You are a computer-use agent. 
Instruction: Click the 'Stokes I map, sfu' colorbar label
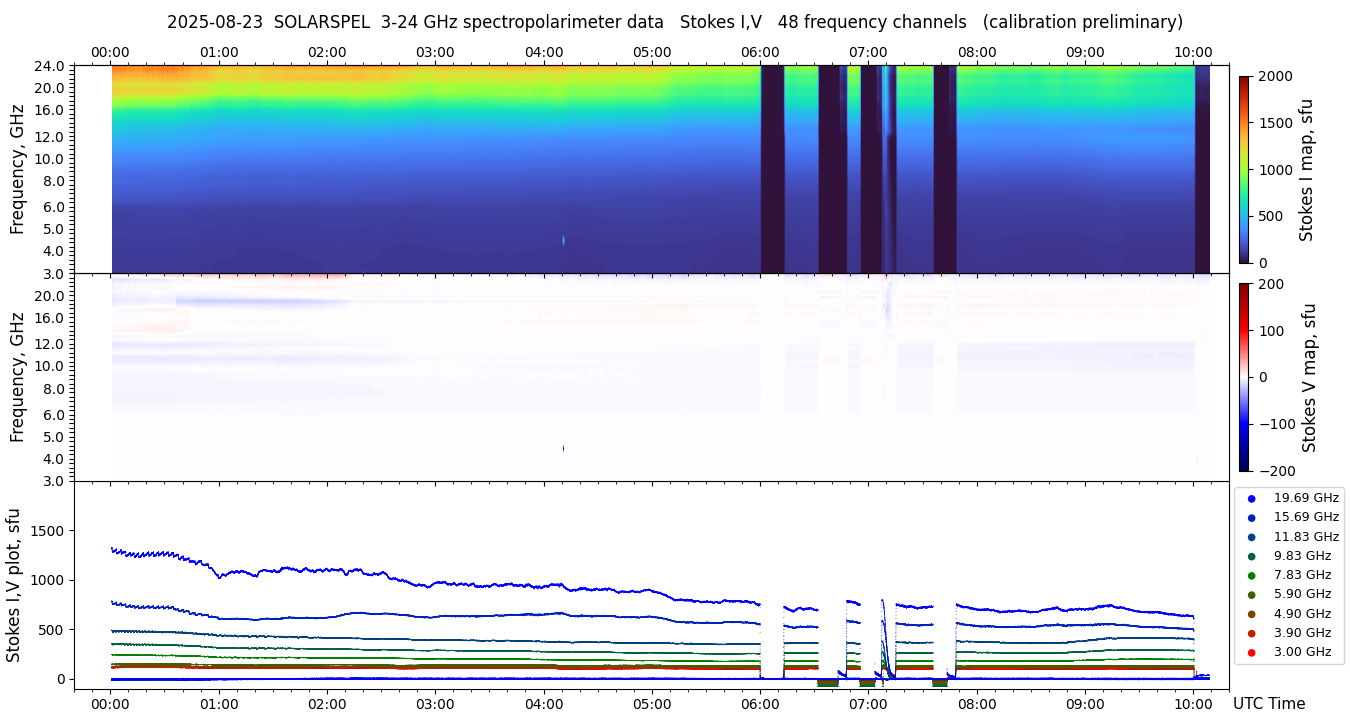pyautogui.click(x=1306, y=169)
